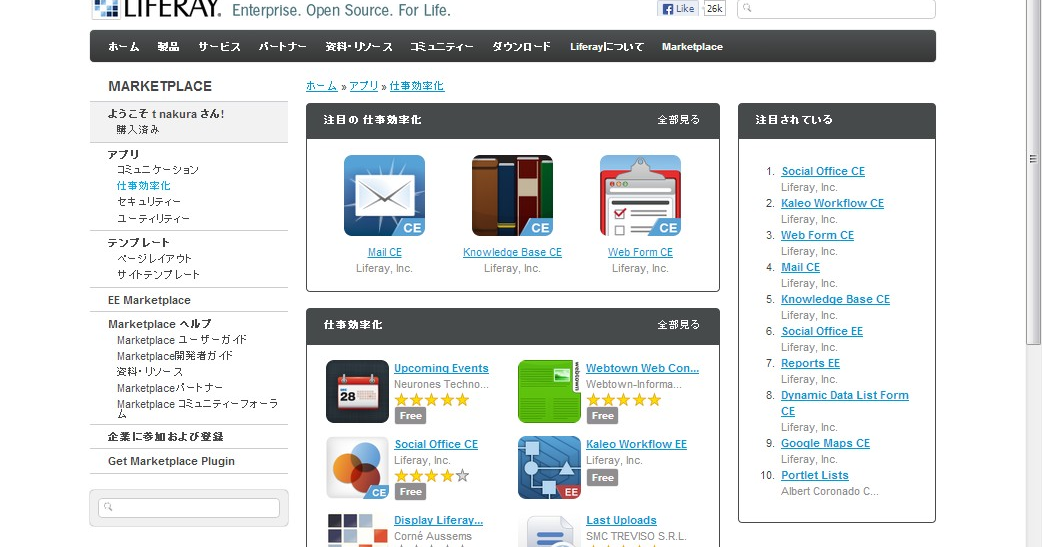The height and width of the screenshot is (547, 1042).
Task: Click 全部見る in the 注目の仕事効率化 header
Action: pyautogui.click(x=678, y=120)
